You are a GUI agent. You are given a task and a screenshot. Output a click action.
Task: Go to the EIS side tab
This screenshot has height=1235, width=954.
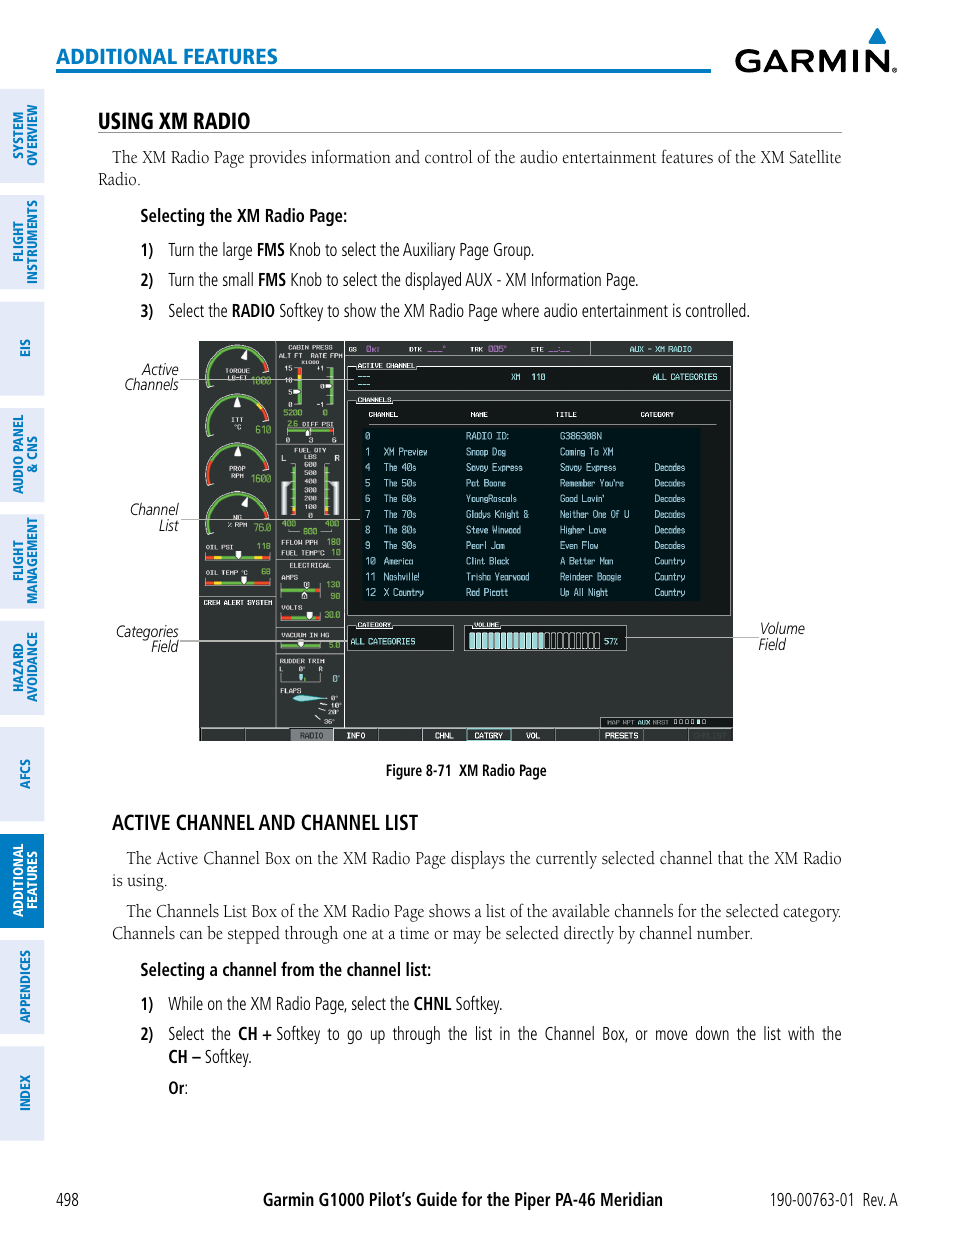pos(22,347)
